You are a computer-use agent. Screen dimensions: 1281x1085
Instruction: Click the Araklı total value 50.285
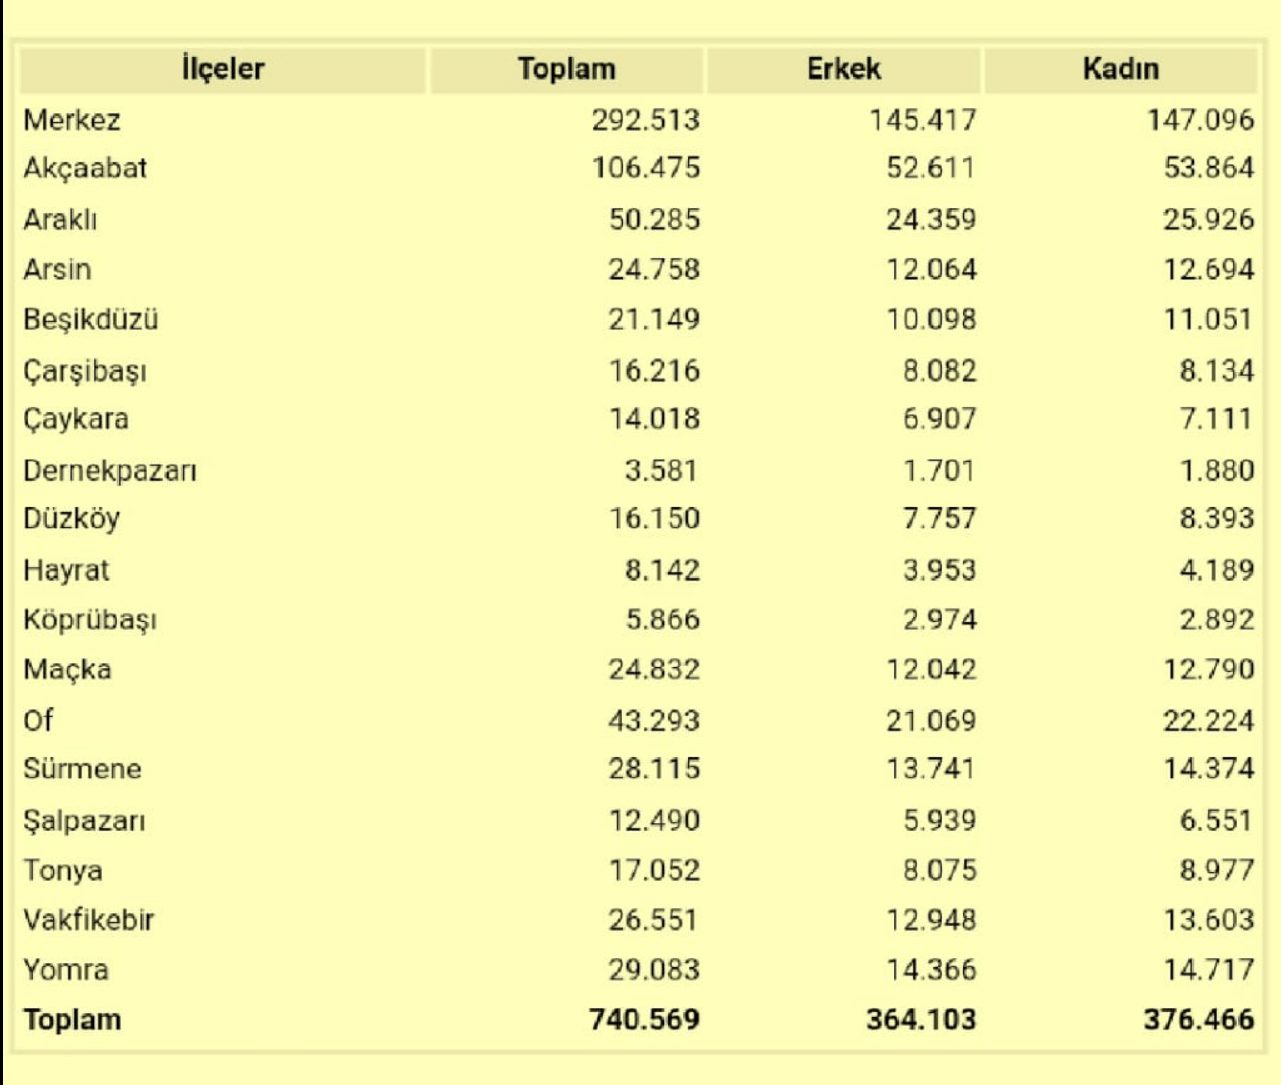coord(654,219)
